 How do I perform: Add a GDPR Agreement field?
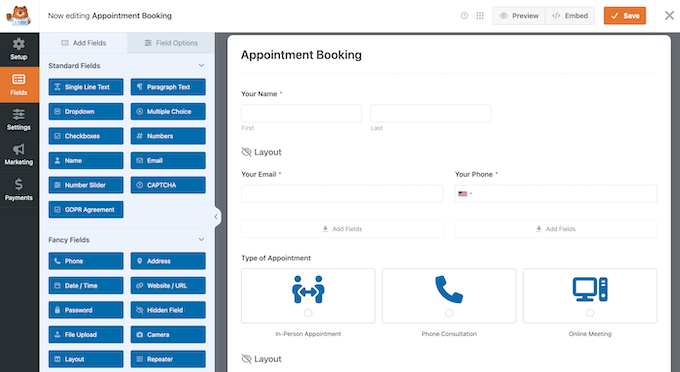(86, 209)
